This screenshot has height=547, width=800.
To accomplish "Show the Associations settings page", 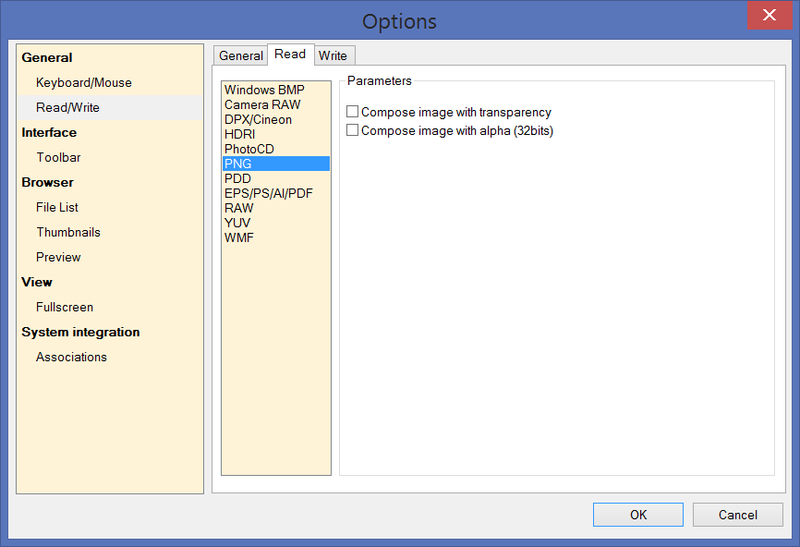I will pos(71,358).
